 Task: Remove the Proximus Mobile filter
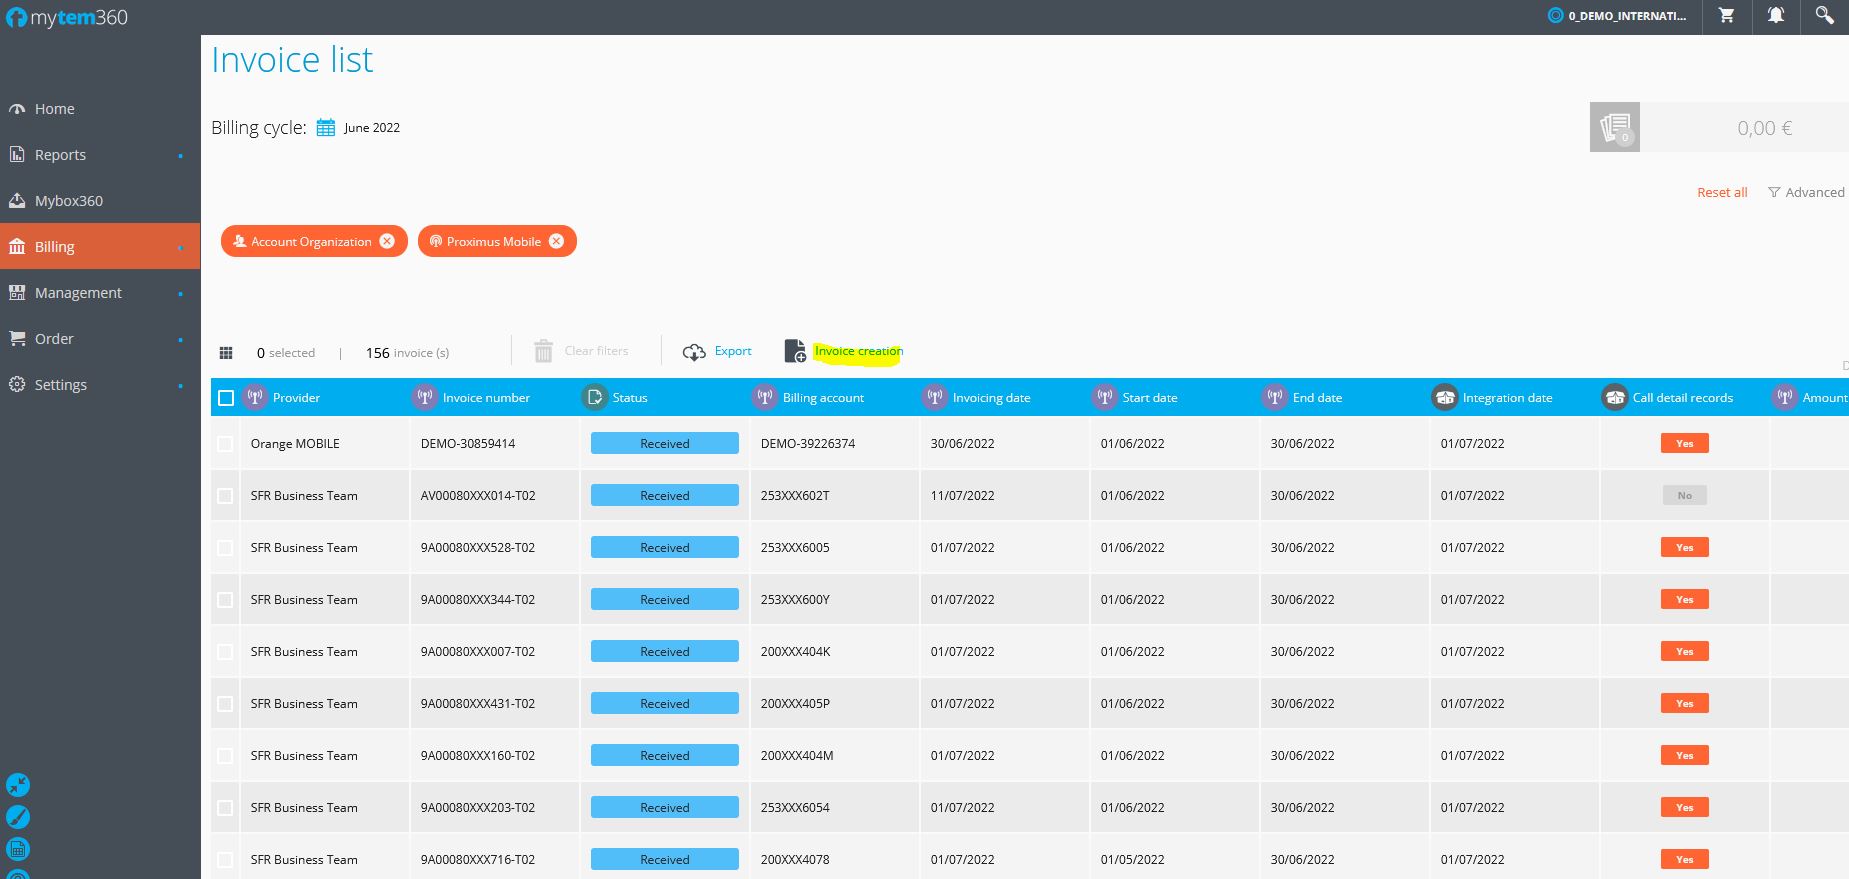point(557,241)
